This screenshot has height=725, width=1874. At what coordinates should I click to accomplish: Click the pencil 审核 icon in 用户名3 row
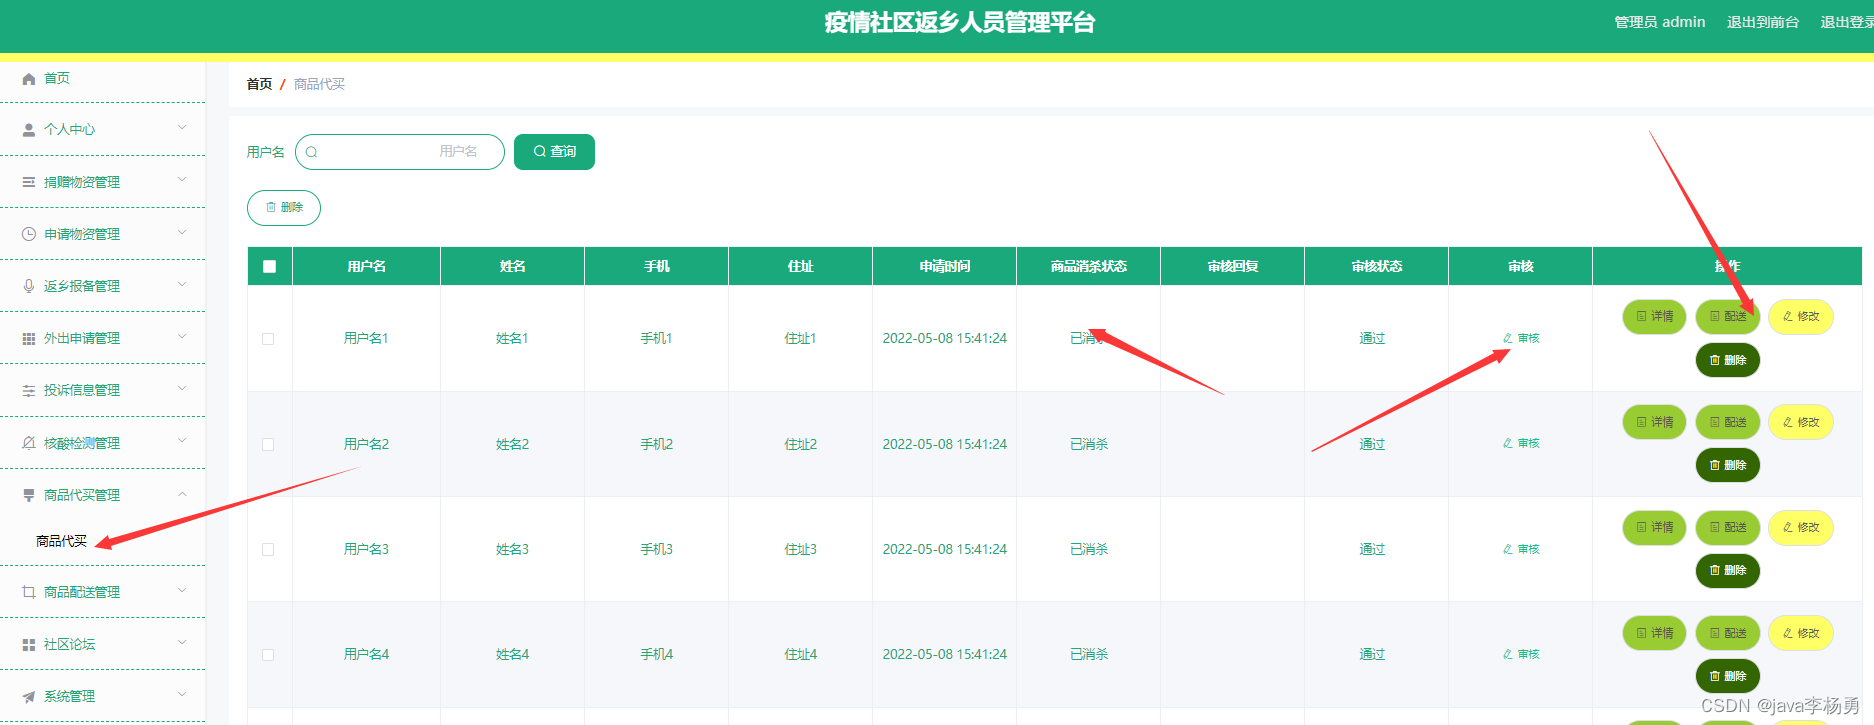click(x=1507, y=549)
